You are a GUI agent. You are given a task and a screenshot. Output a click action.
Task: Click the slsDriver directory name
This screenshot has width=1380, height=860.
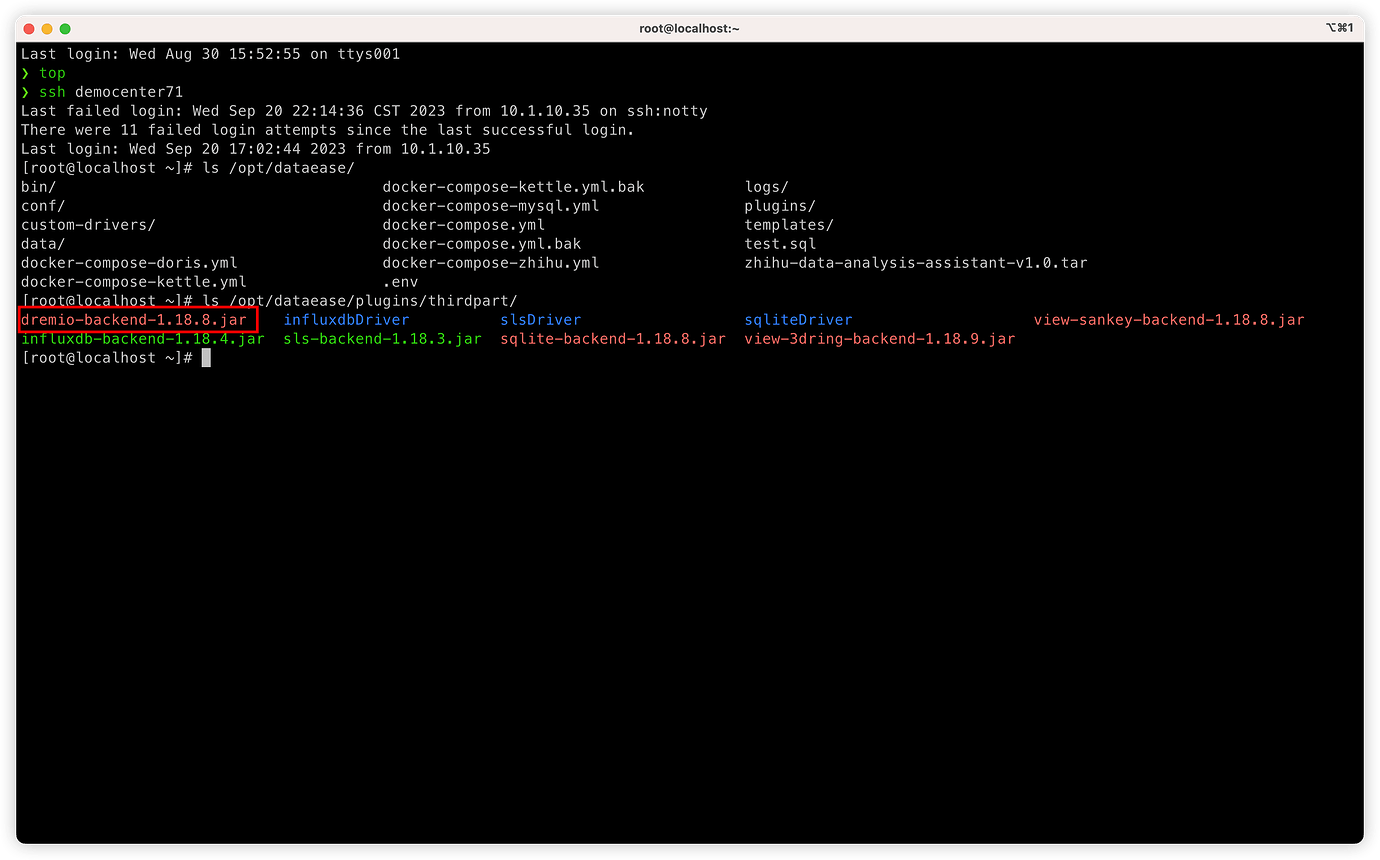540,319
